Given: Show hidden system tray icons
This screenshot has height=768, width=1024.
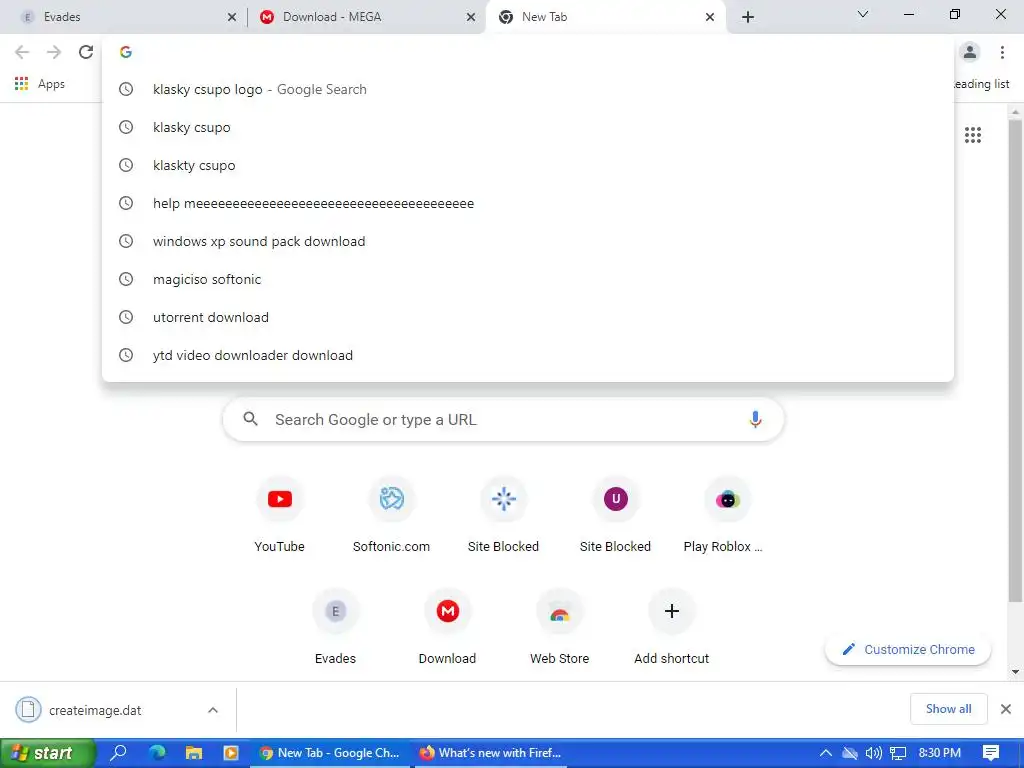Looking at the screenshot, I should (x=825, y=753).
